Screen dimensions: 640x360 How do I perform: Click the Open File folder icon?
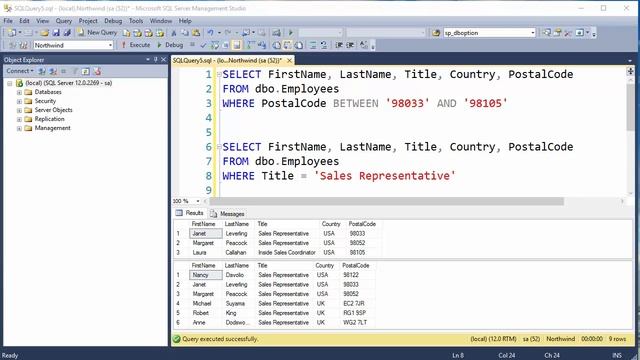click(44, 33)
